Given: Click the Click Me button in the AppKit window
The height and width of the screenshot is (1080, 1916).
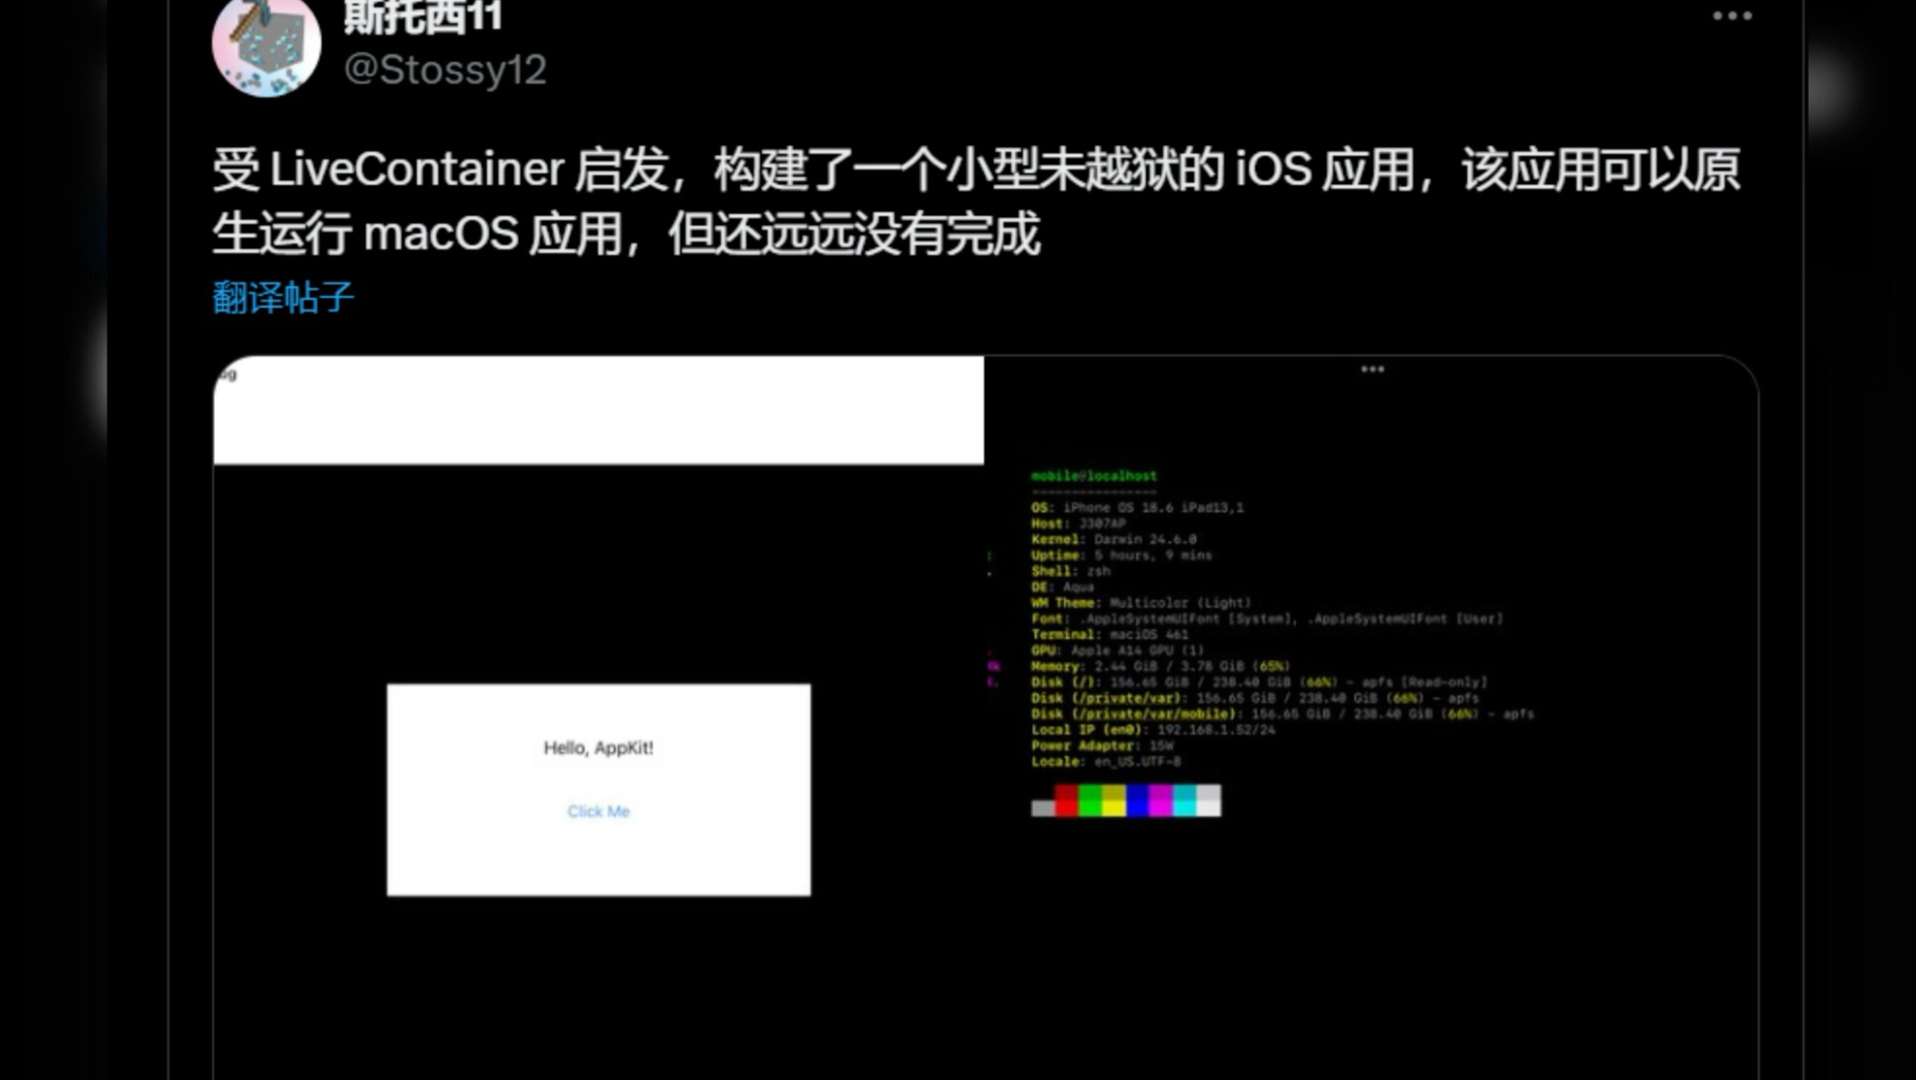Looking at the screenshot, I should [598, 811].
